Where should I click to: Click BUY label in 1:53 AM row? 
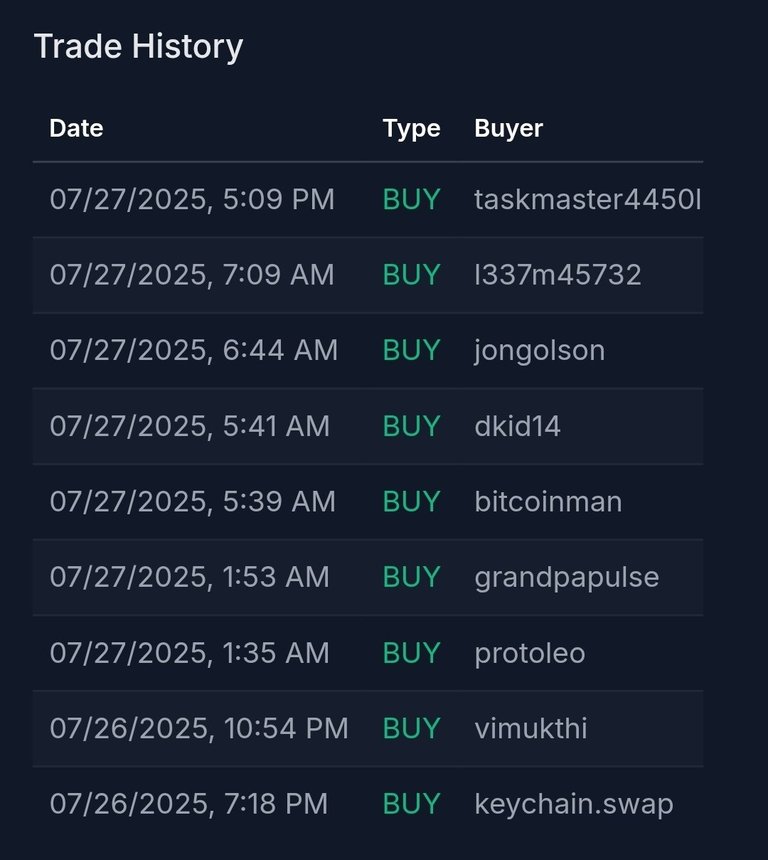411,578
